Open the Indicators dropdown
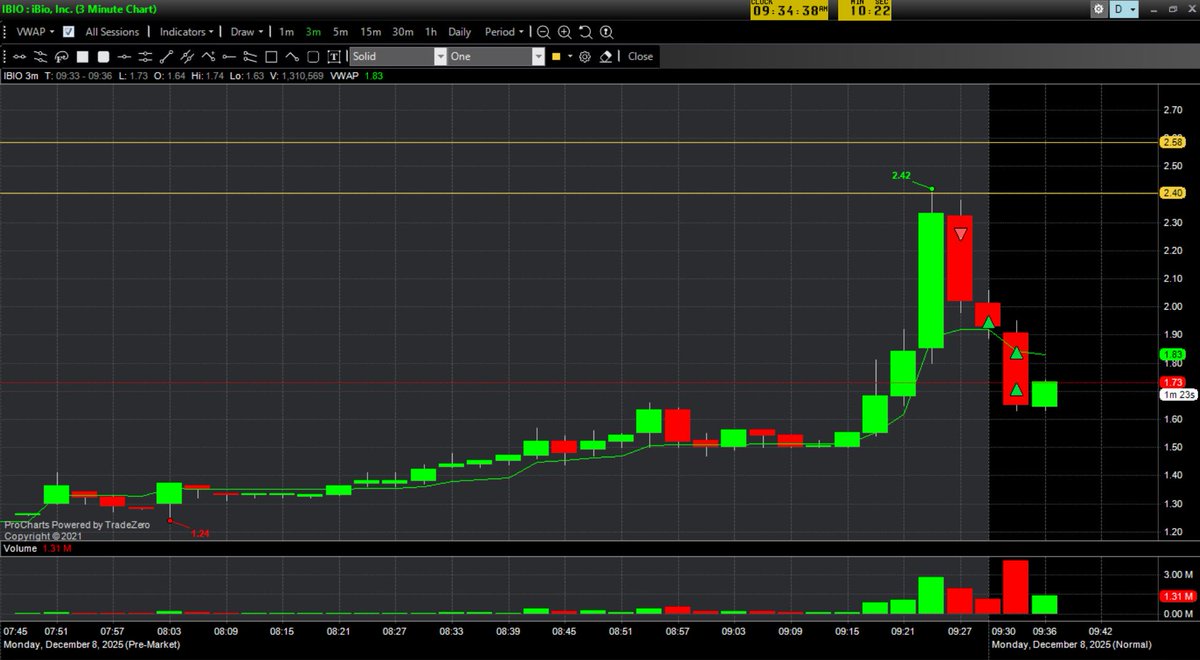 [x=189, y=32]
